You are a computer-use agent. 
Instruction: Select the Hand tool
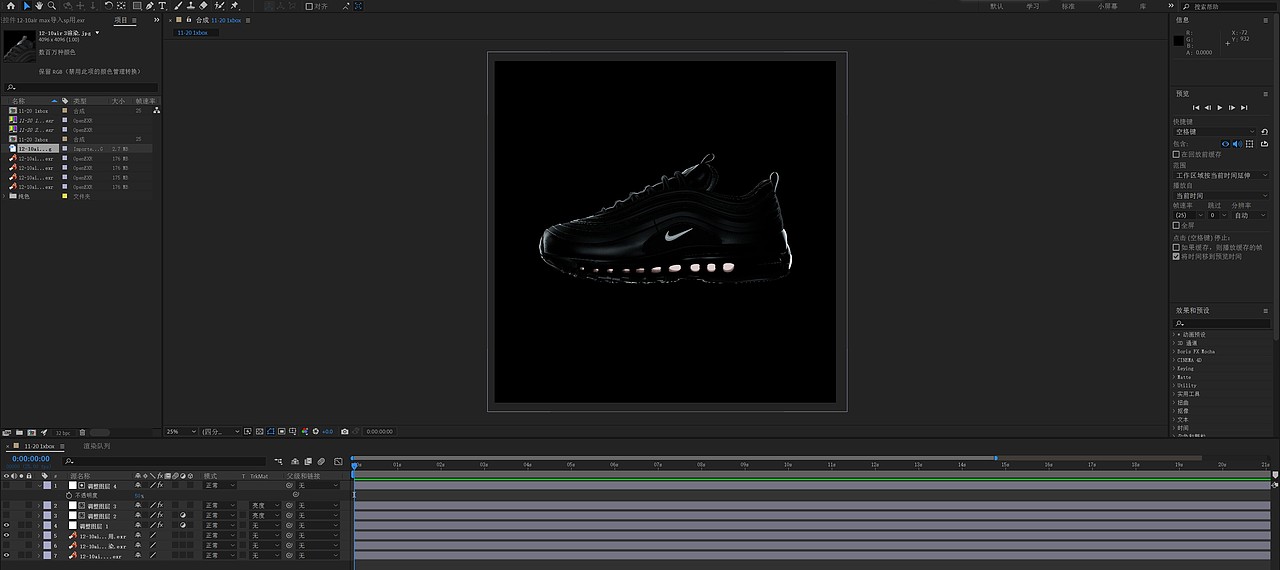coord(39,6)
